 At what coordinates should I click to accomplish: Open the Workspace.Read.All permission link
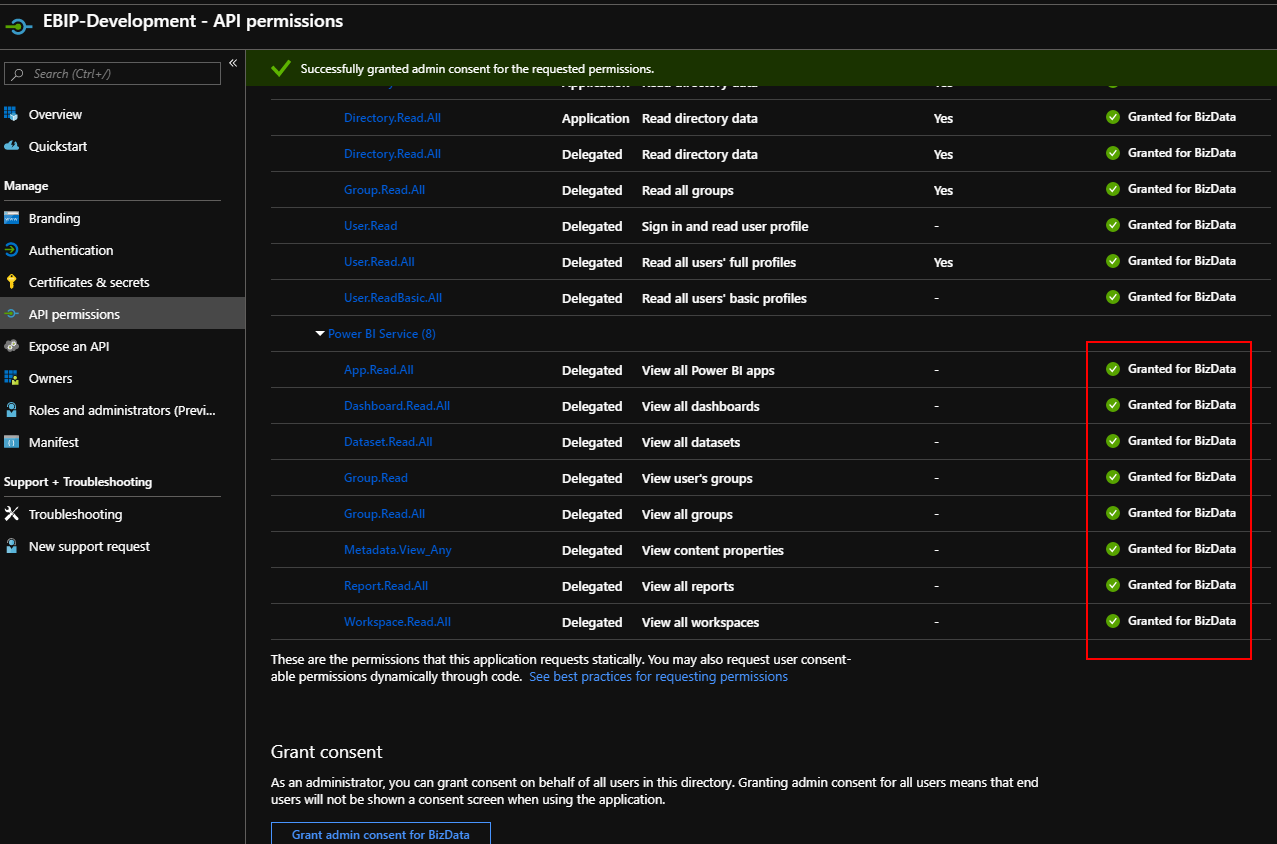click(x=397, y=622)
